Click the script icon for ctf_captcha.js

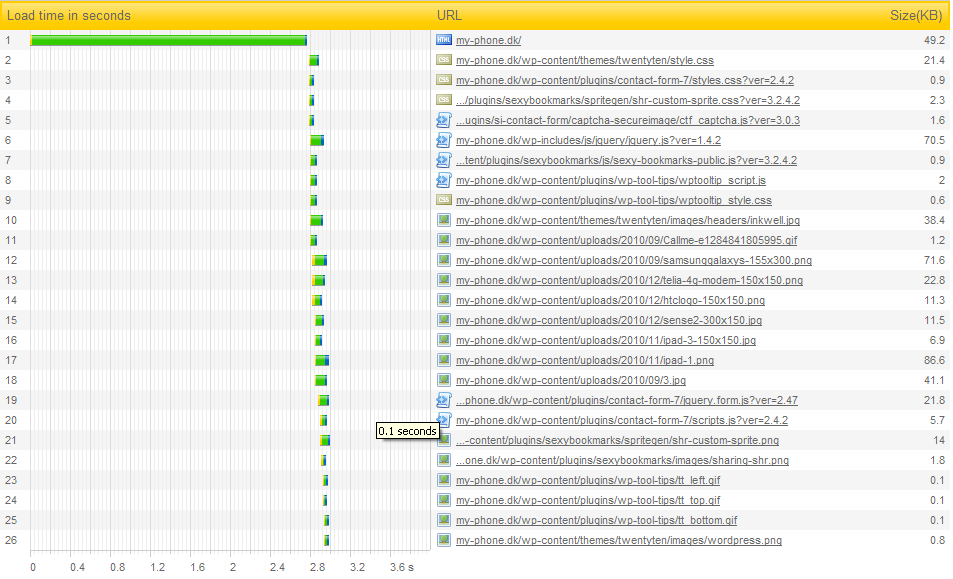click(x=444, y=120)
